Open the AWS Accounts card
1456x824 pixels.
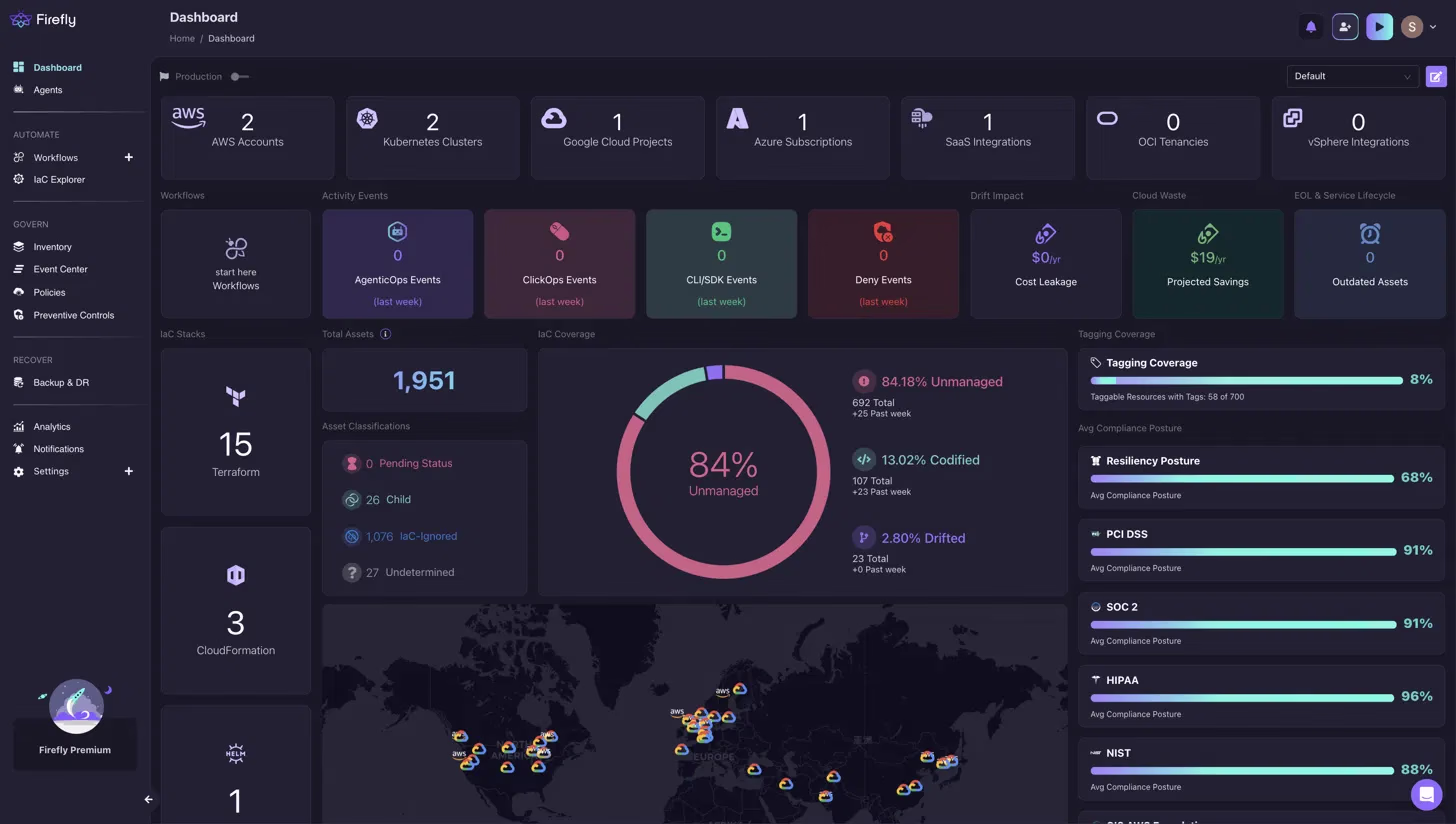click(247, 137)
